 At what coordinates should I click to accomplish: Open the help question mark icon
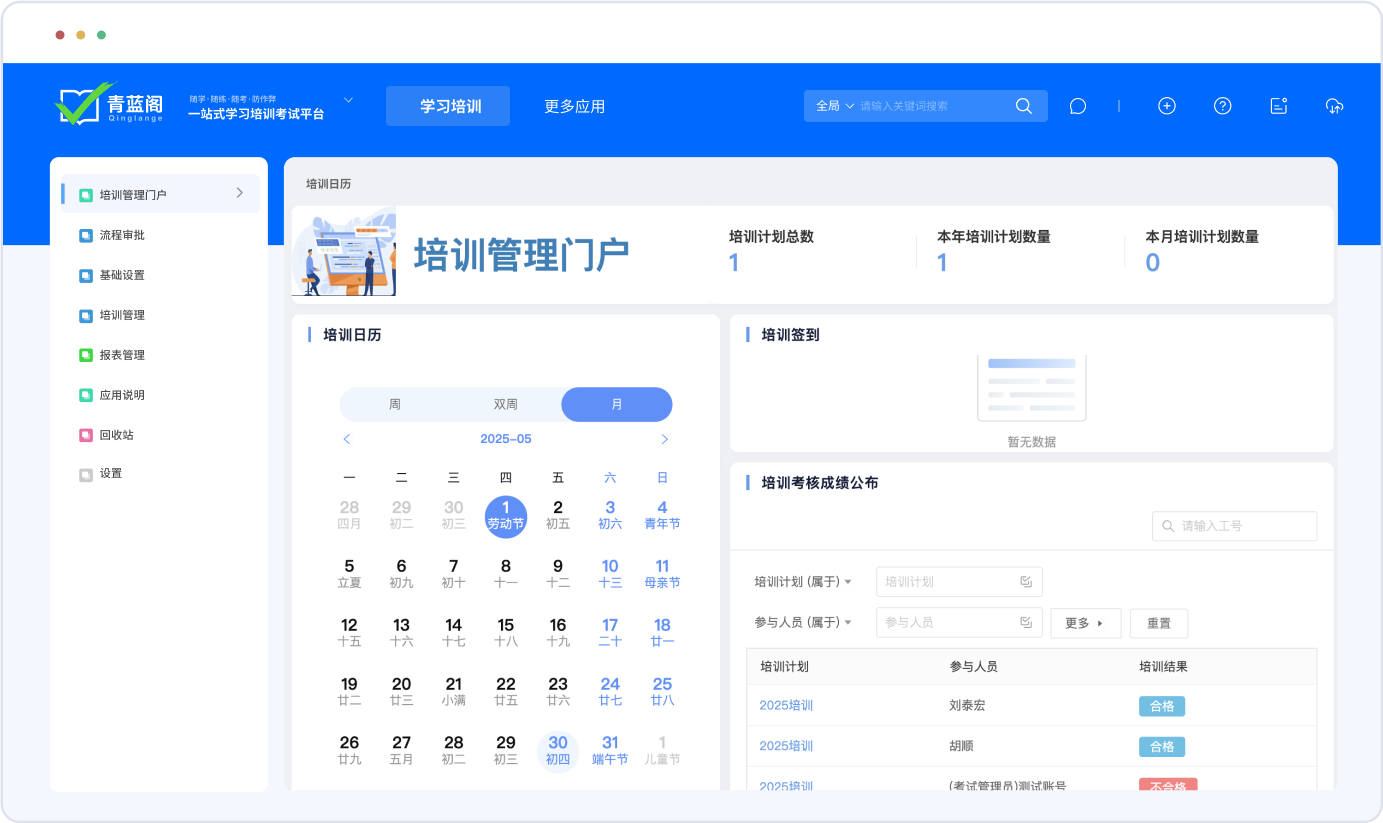coord(1222,106)
